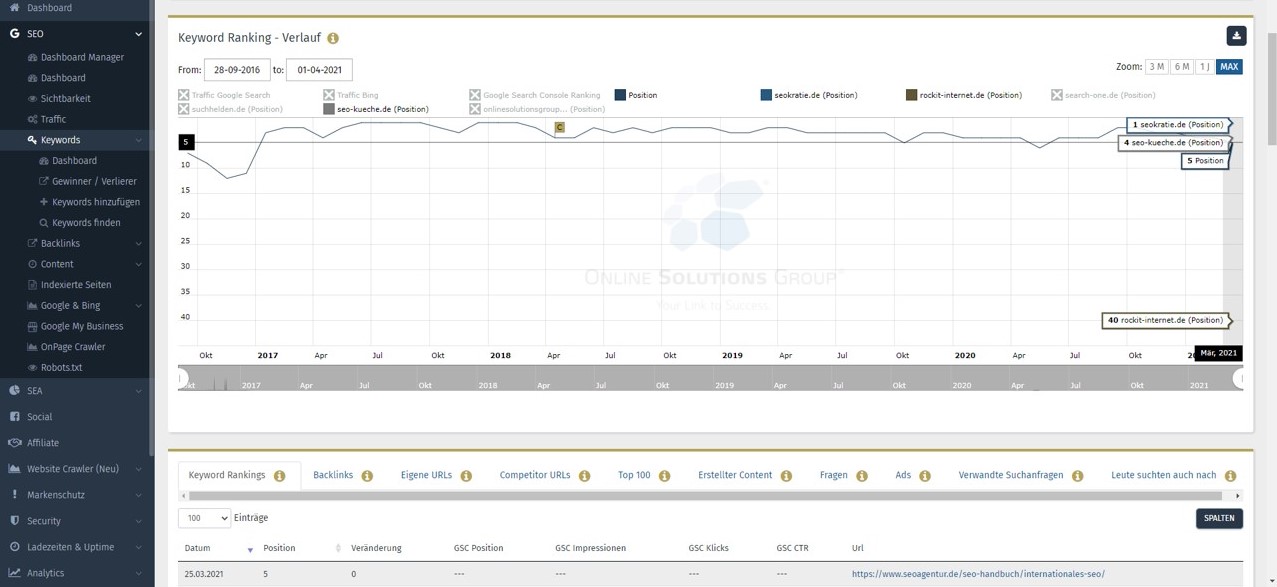Set chart zoom to 1 J
The image size is (1277, 587).
coord(1204,67)
